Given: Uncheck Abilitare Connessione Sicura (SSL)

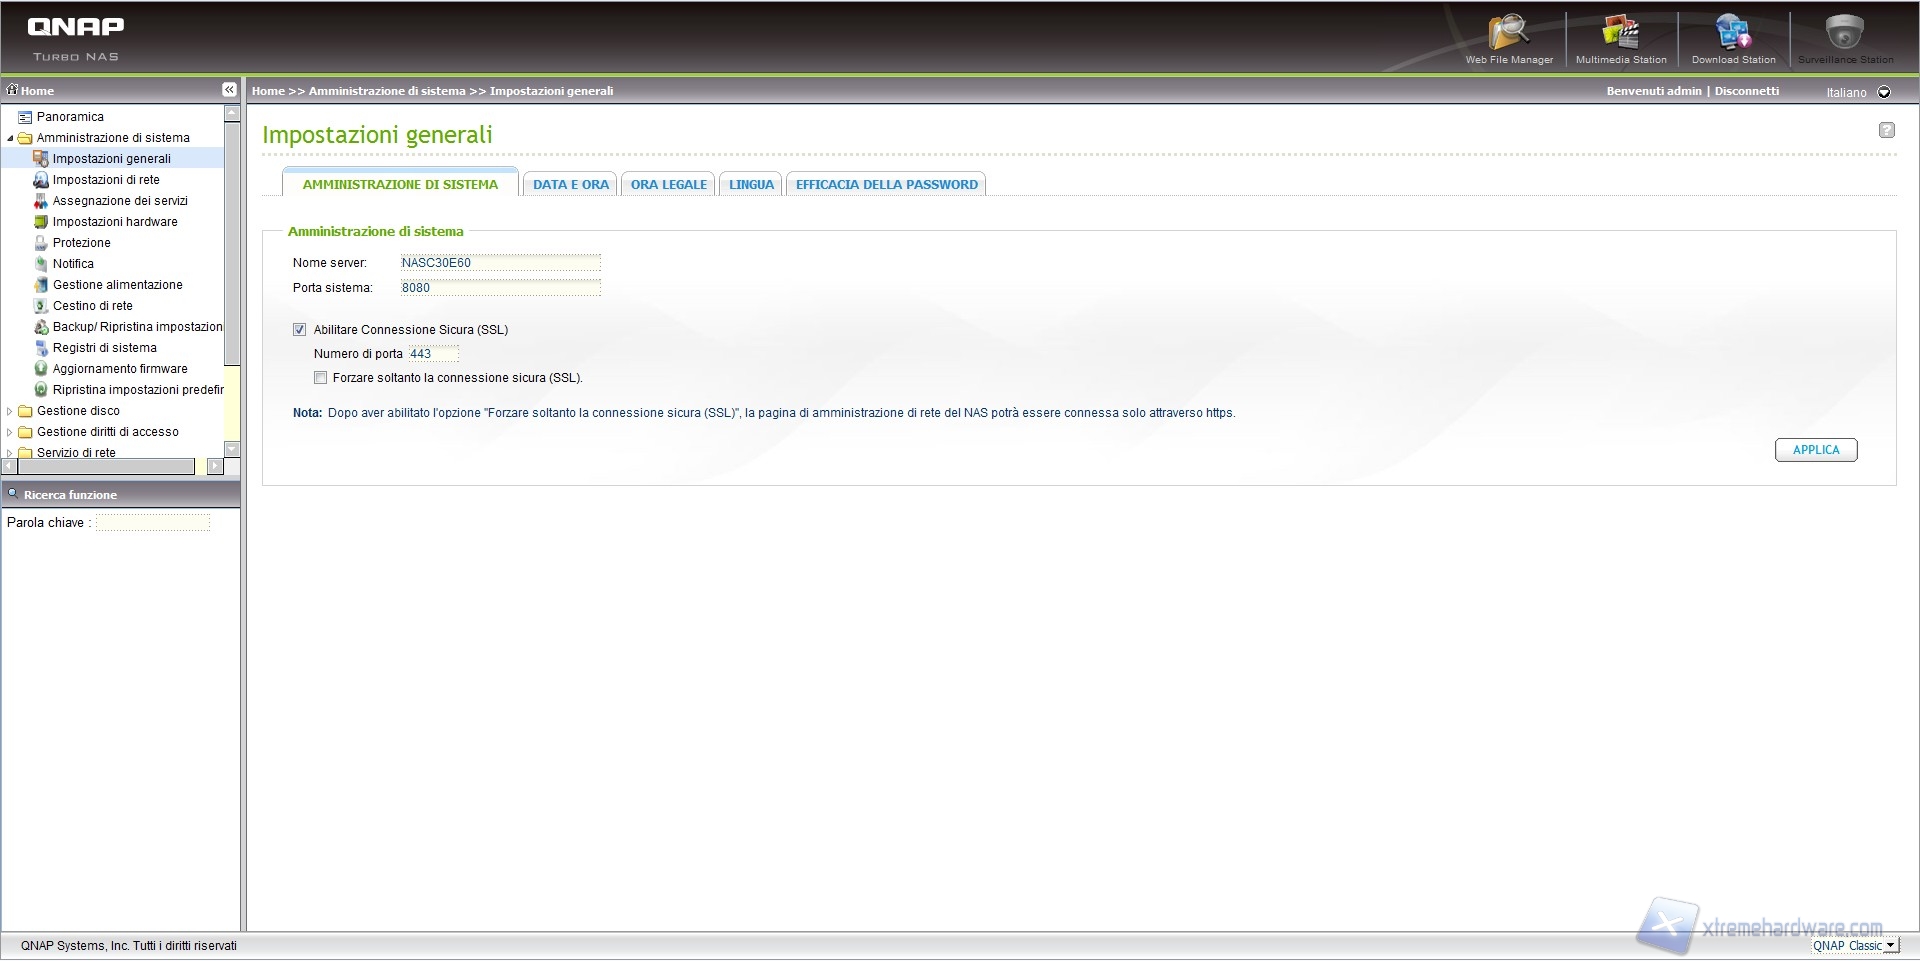Looking at the screenshot, I should click(300, 330).
